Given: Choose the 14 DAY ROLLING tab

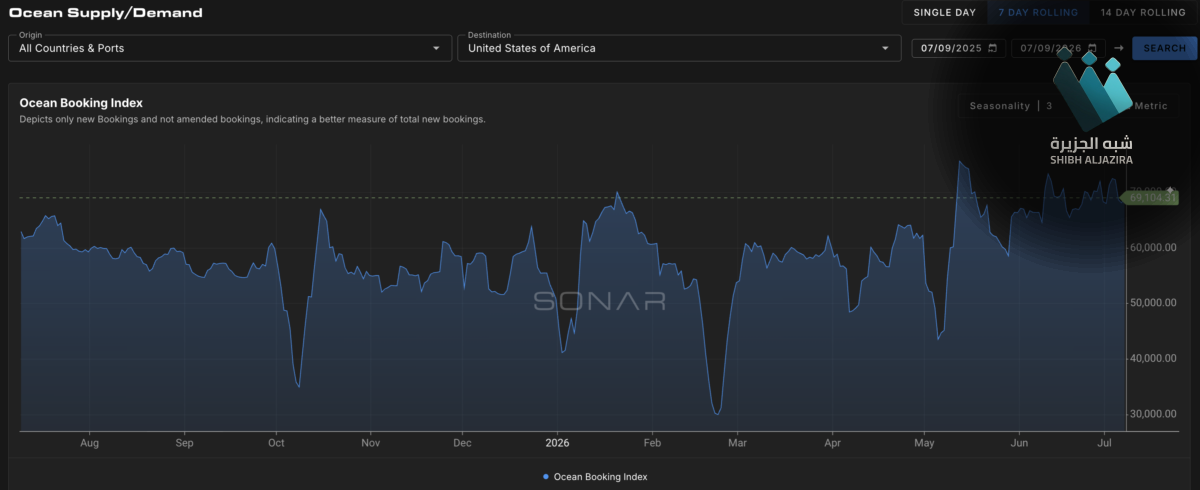Looking at the screenshot, I should [x=1142, y=12].
